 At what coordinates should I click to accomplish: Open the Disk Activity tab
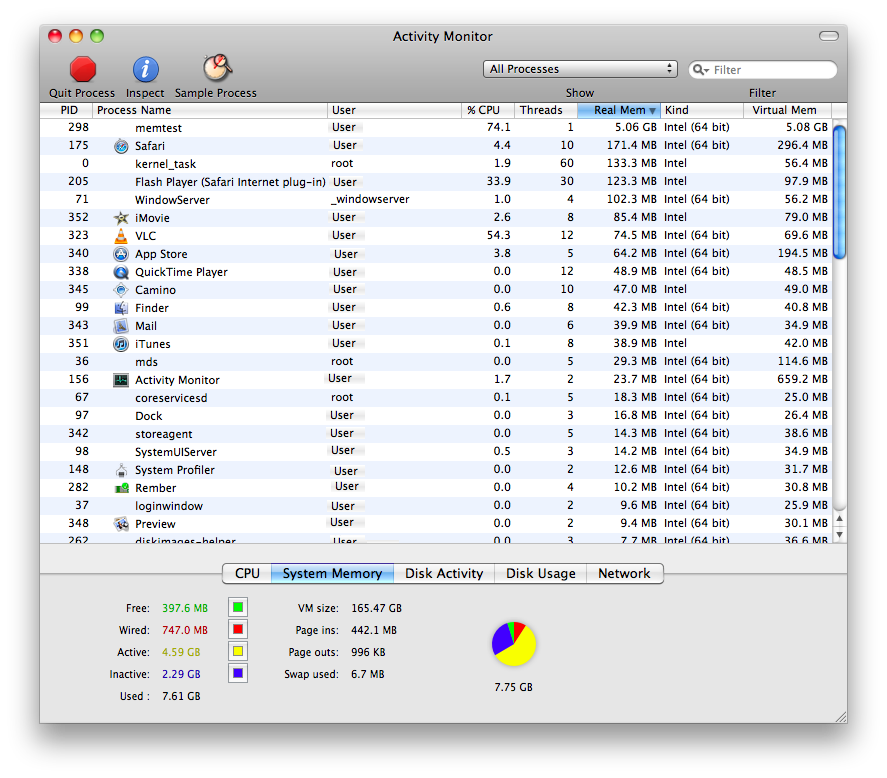(444, 573)
